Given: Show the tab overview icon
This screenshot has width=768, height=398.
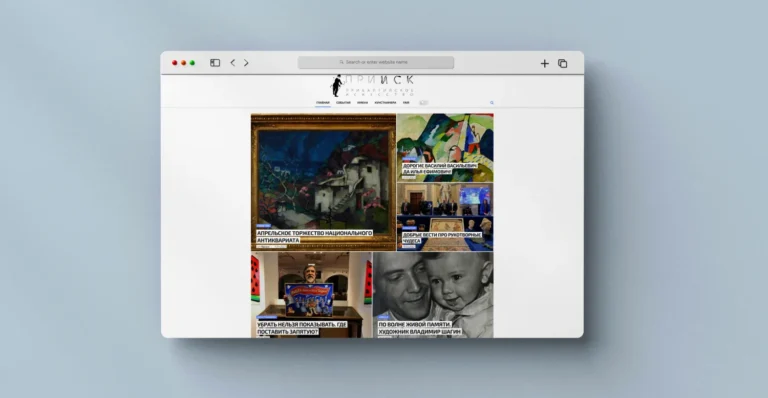Looking at the screenshot, I should (563, 64).
